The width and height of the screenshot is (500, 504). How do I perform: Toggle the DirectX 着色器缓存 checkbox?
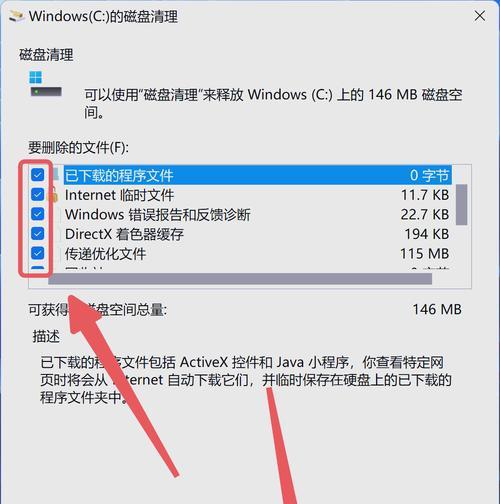point(38,234)
